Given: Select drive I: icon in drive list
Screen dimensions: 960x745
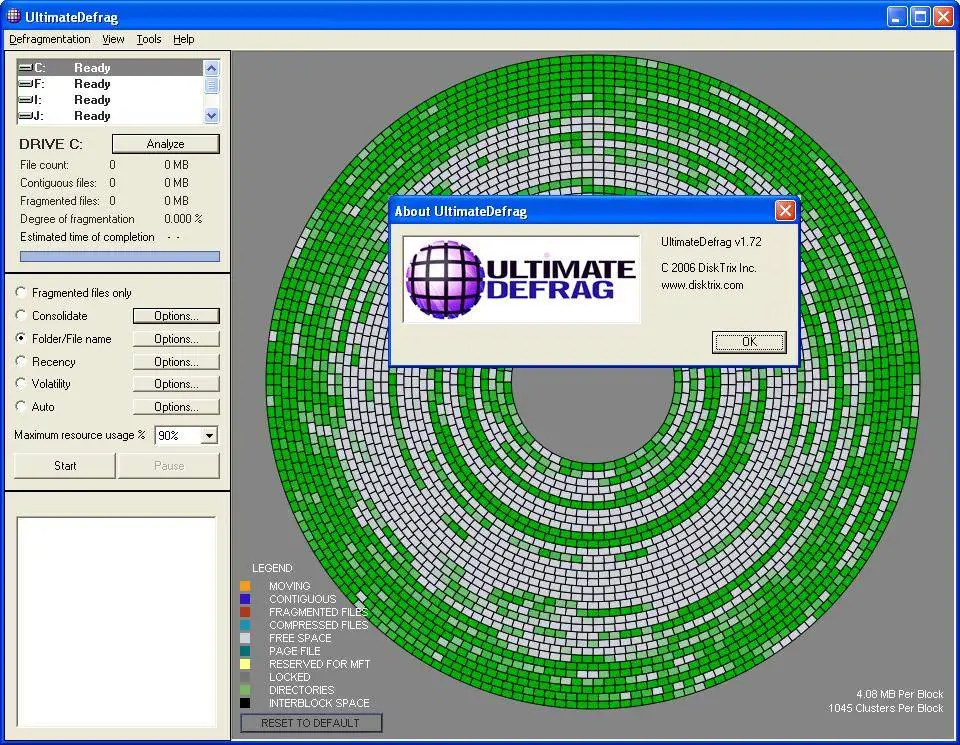Looking at the screenshot, I should [25, 100].
